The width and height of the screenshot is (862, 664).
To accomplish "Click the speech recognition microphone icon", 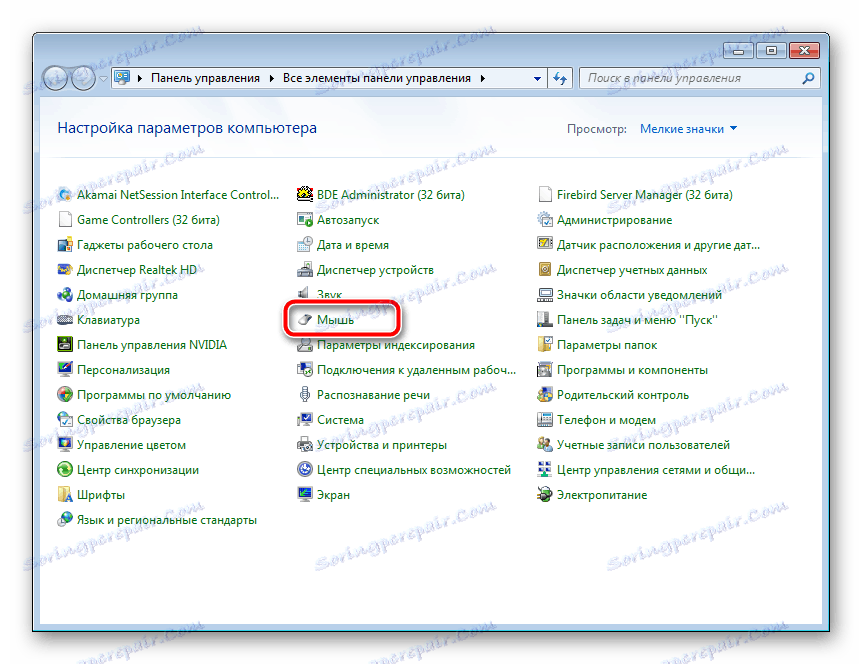I will (x=305, y=395).
